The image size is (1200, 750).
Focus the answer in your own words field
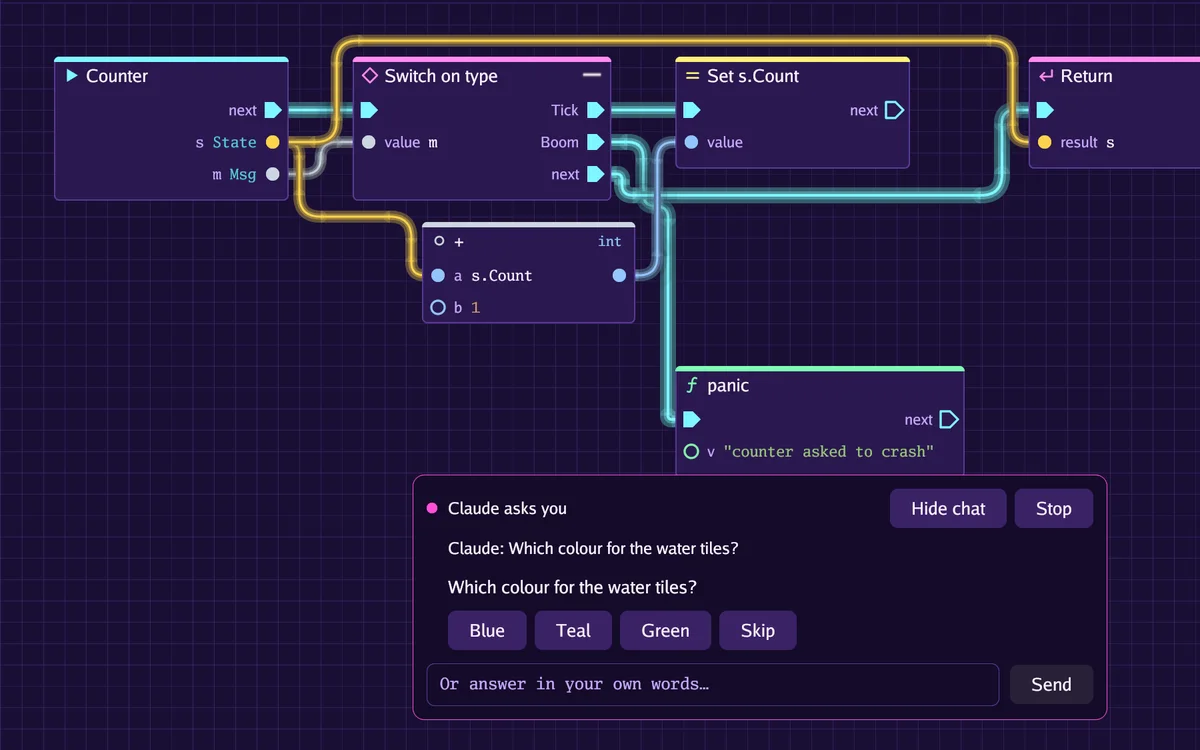click(x=713, y=684)
